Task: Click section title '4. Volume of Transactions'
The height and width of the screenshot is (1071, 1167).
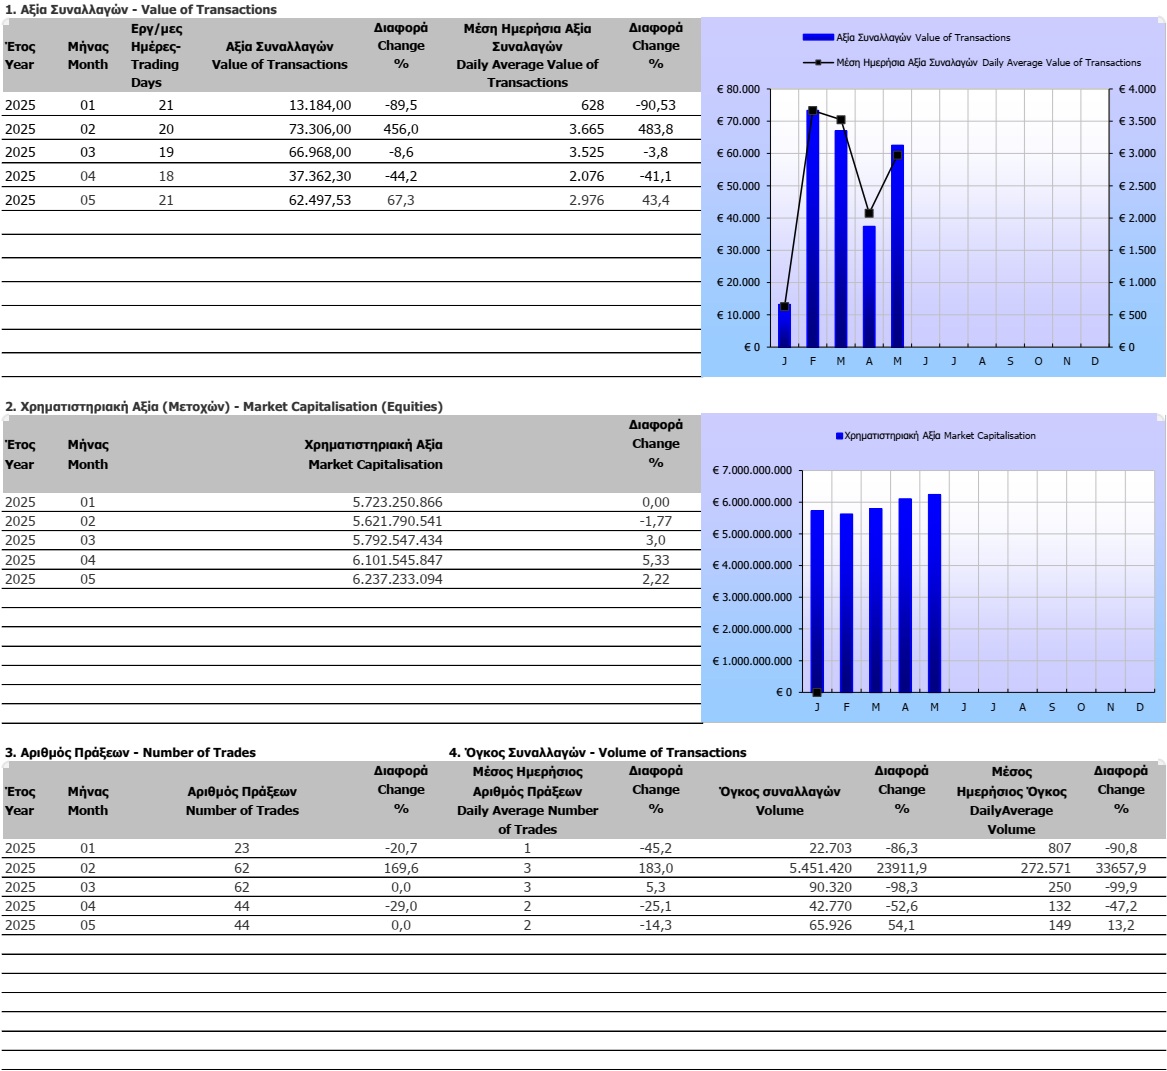Action: (x=597, y=752)
